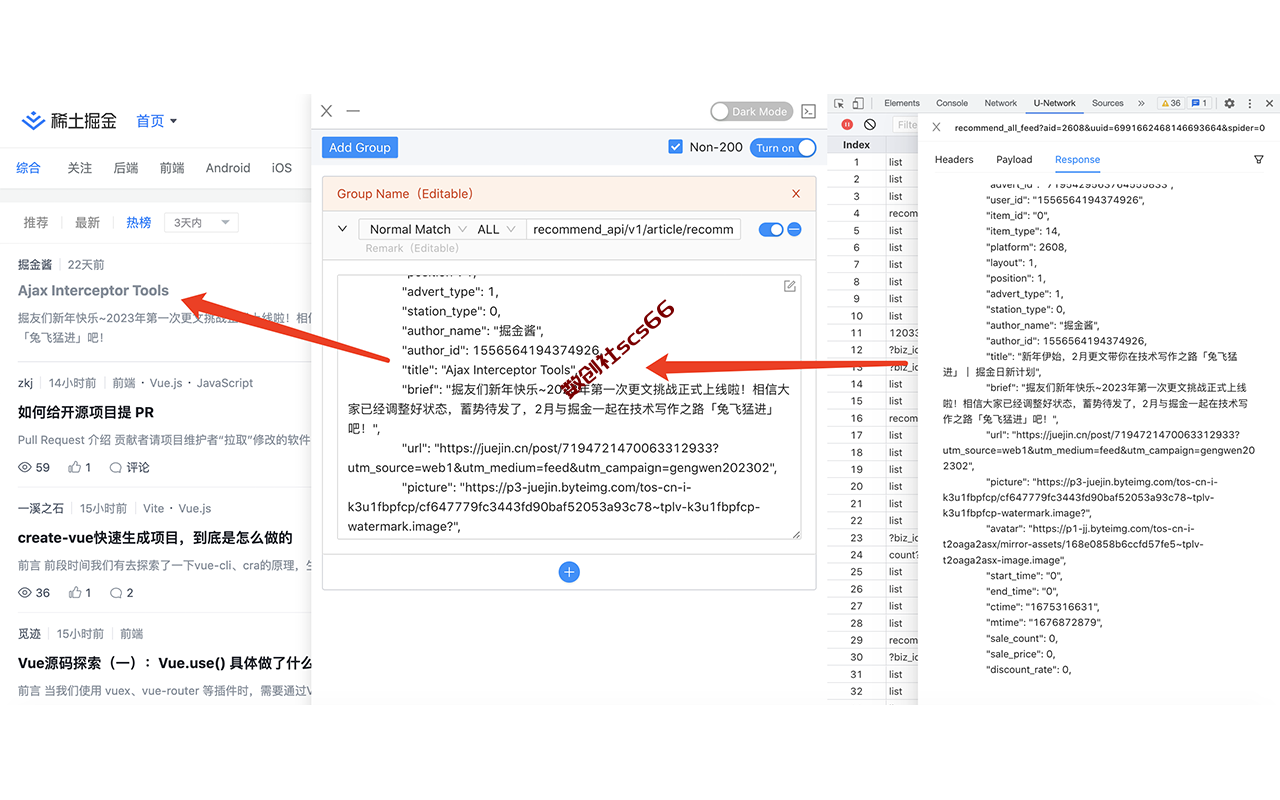Select the 综合 category tab

[28, 168]
